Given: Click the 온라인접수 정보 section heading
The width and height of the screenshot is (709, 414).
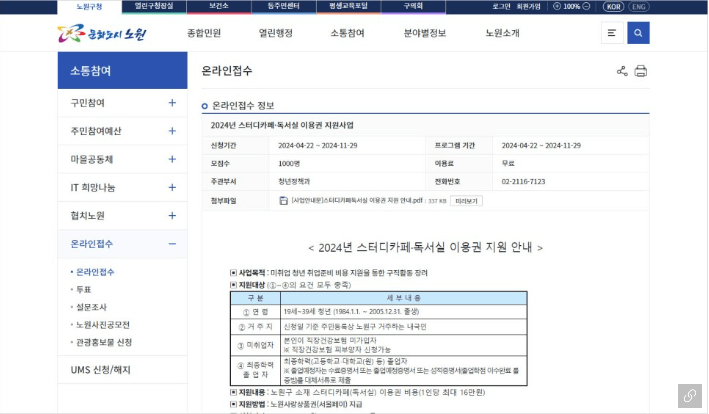Looking at the screenshot, I should tap(243, 106).
